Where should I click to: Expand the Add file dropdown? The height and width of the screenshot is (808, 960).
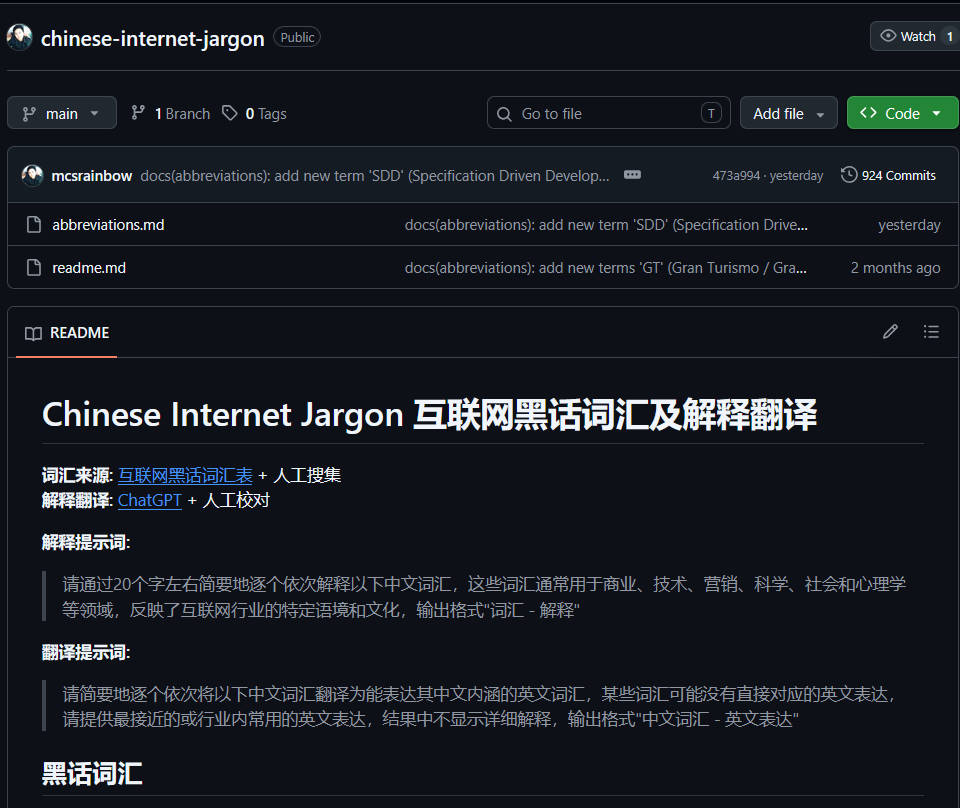tap(789, 113)
